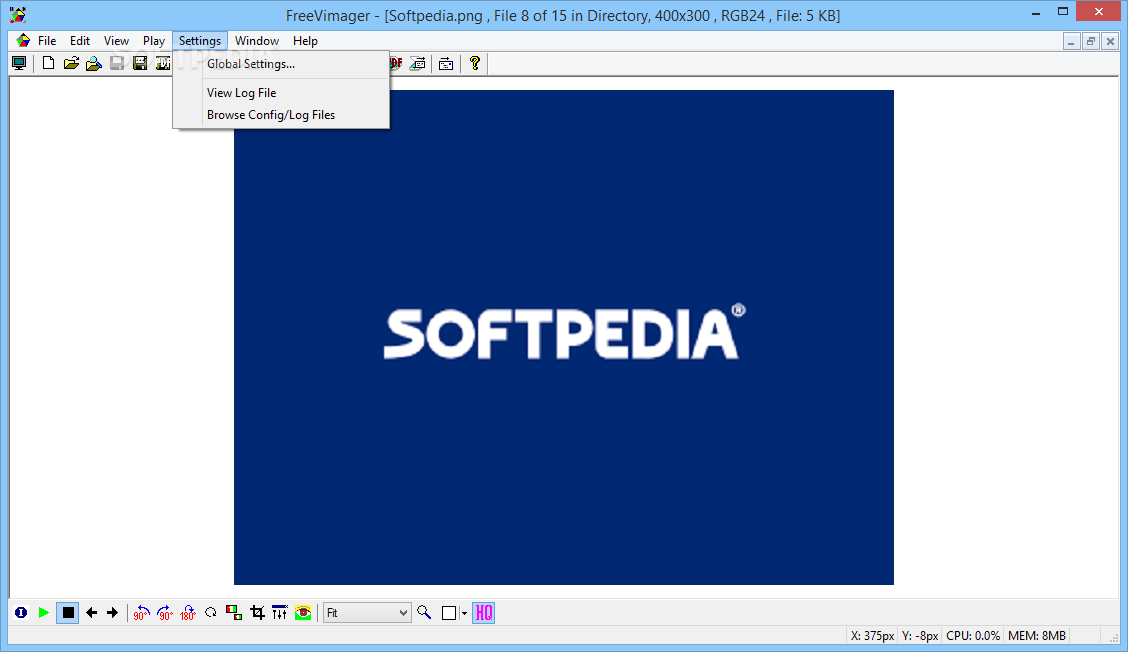The image size is (1128, 652).
Task: Select View Log File menu entry
Action: pyautogui.click(x=281, y=93)
